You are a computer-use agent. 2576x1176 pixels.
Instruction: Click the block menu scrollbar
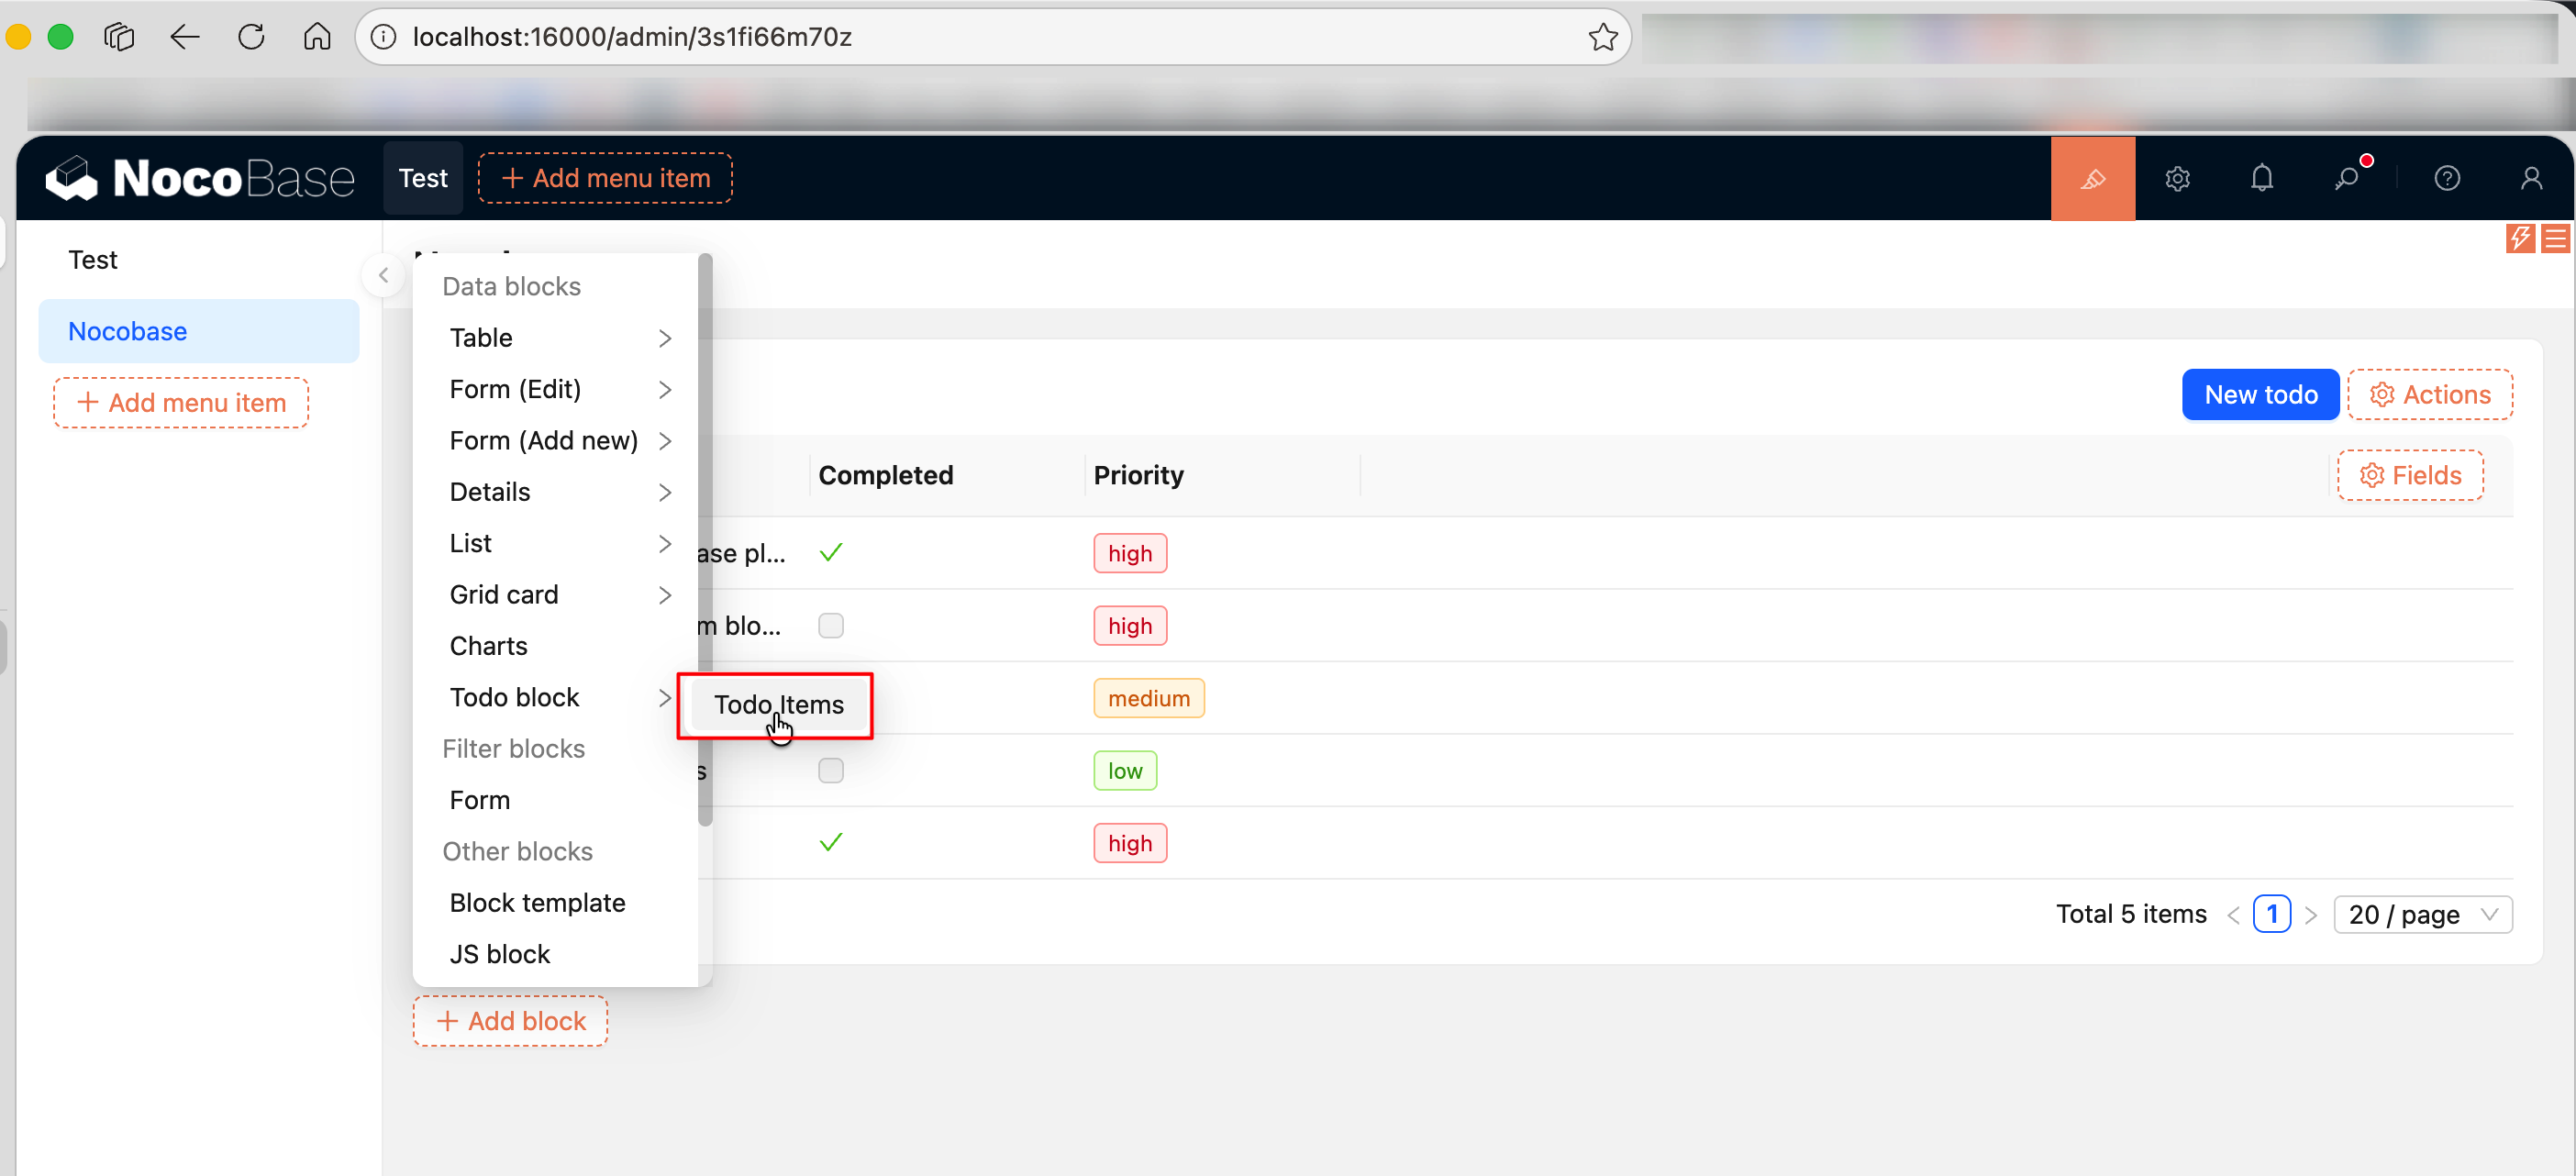click(705, 540)
